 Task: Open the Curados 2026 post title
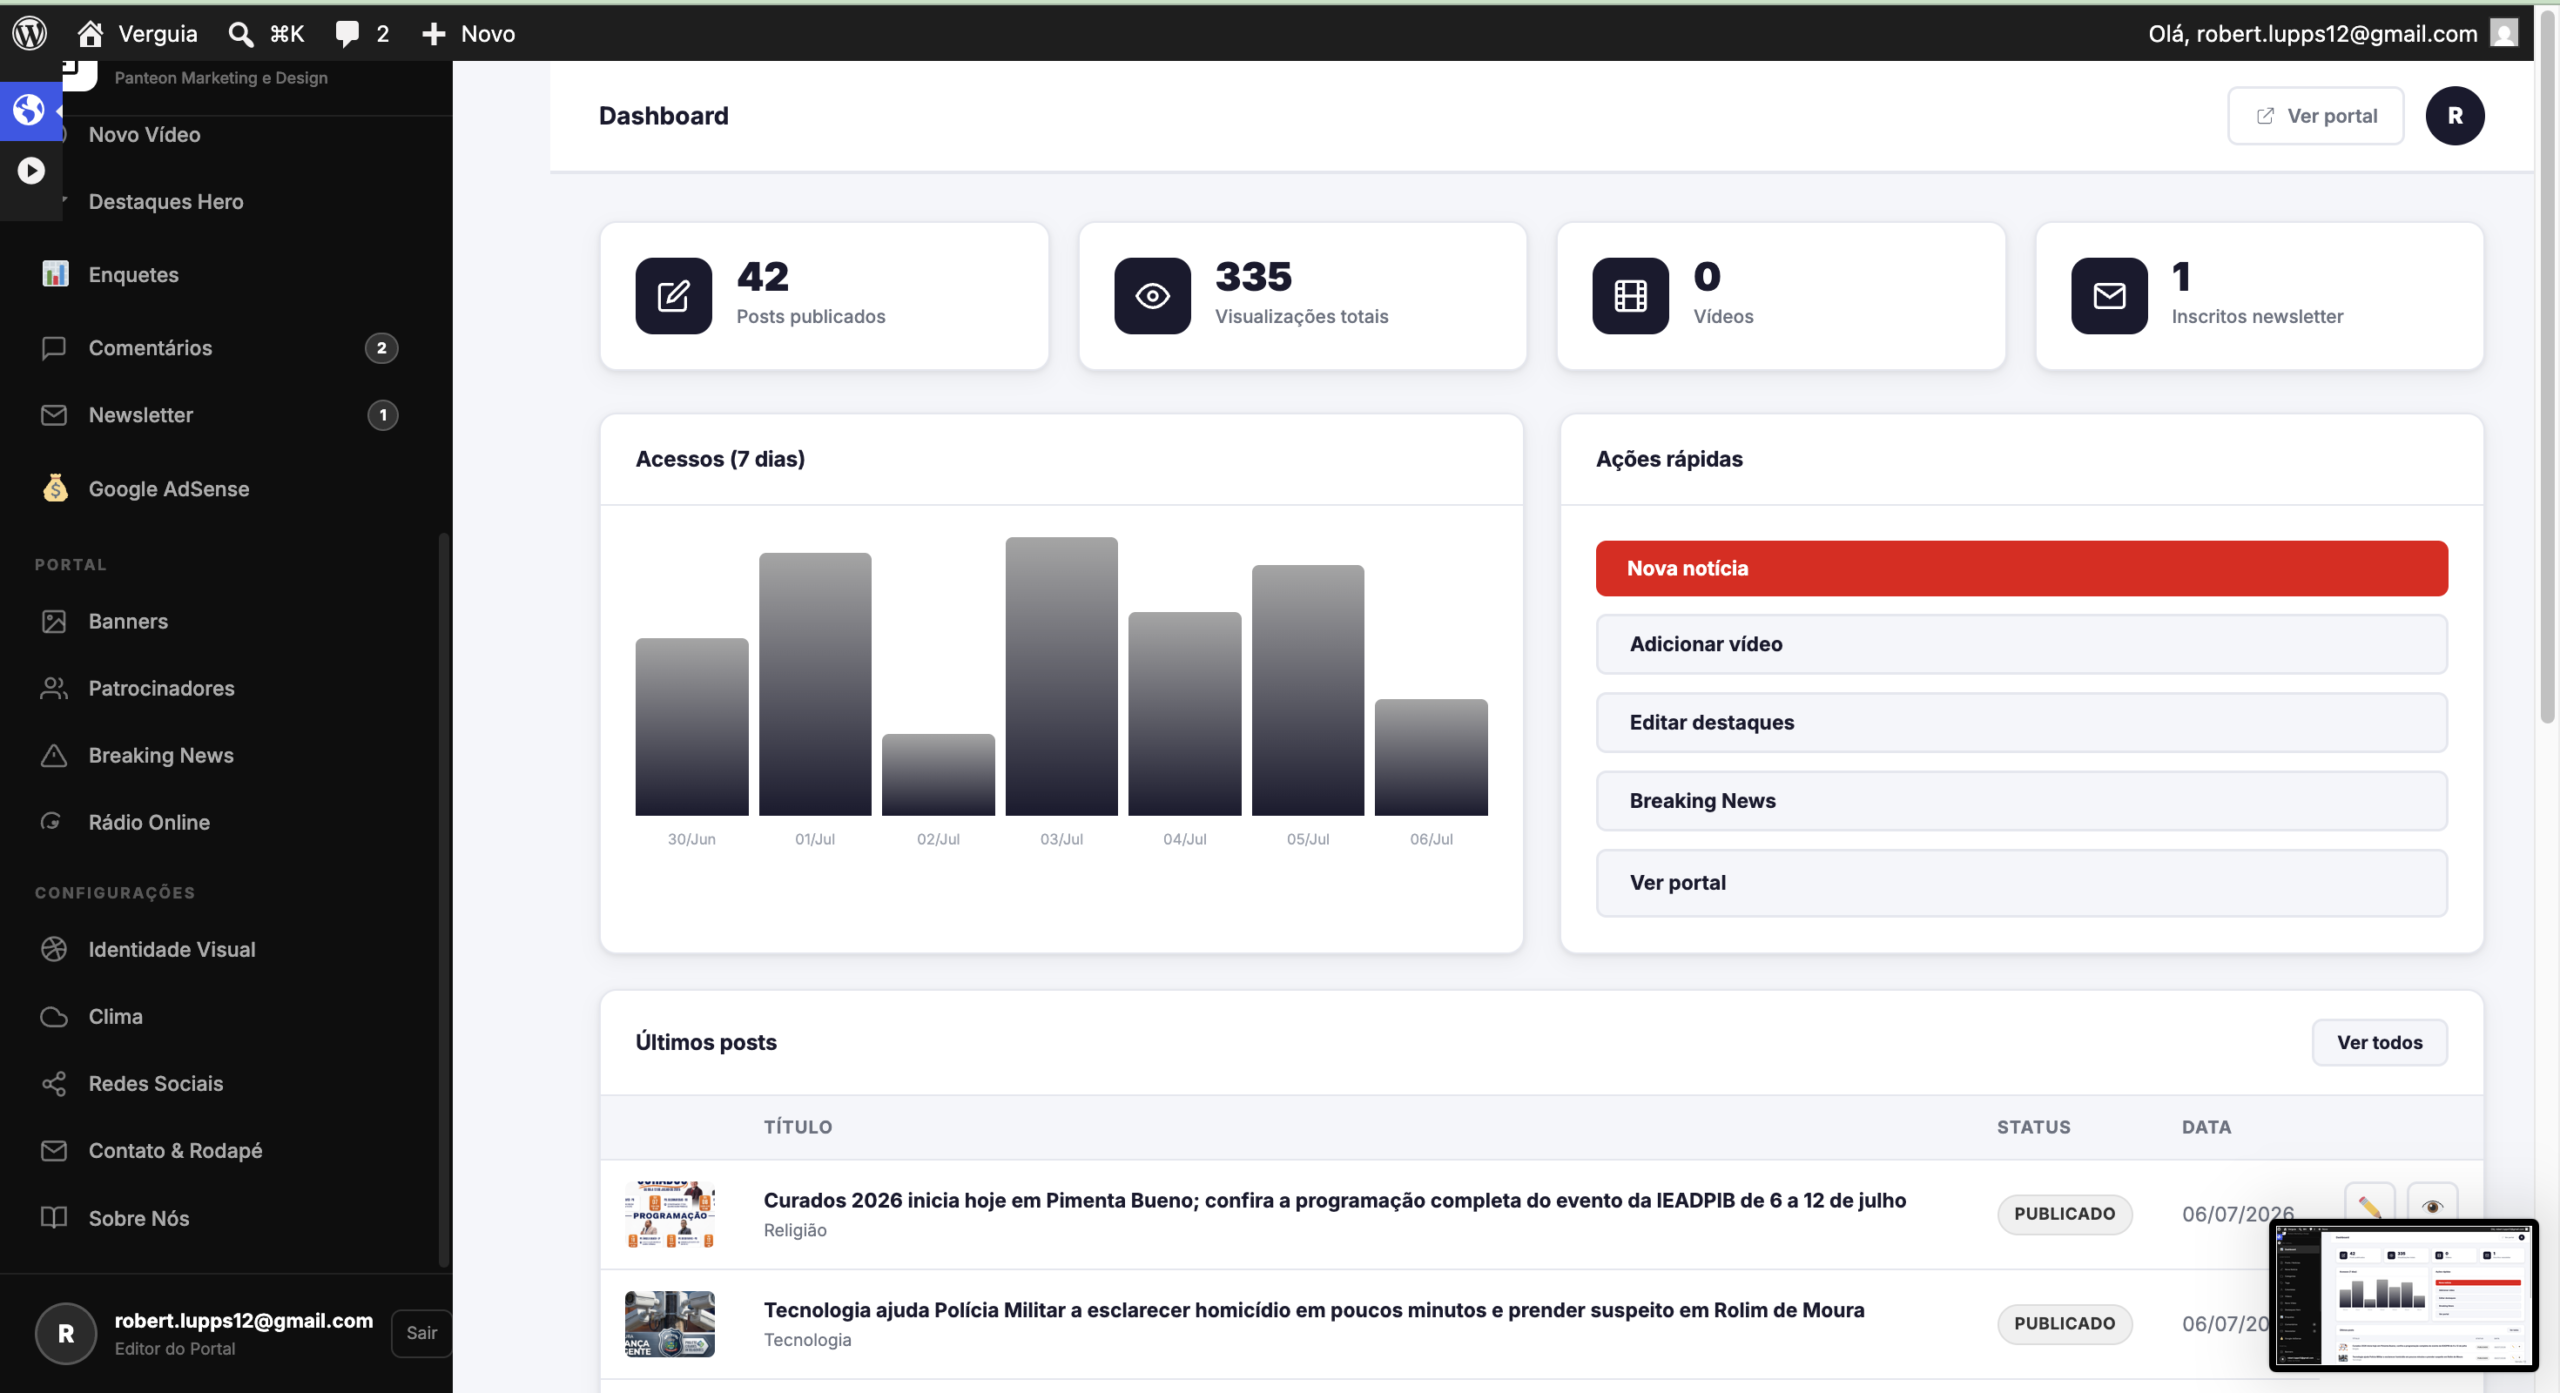[1335, 1200]
